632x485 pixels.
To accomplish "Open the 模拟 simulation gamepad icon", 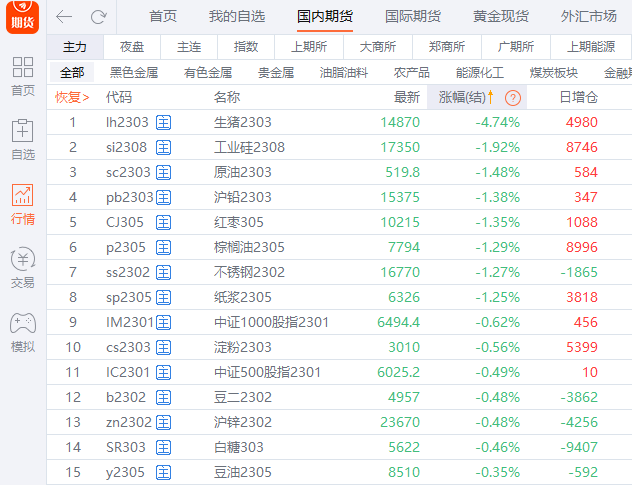I will point(22,332).
